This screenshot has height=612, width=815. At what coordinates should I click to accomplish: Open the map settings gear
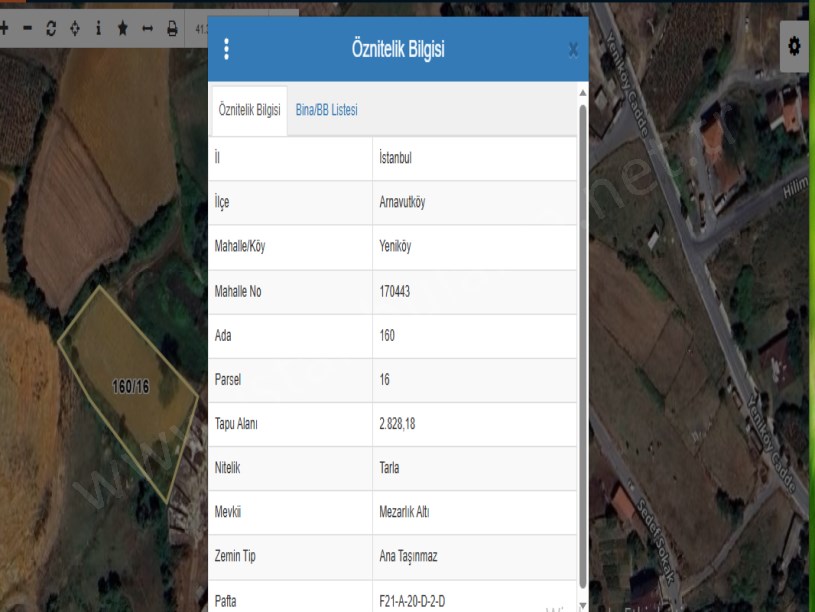(795, 47)
